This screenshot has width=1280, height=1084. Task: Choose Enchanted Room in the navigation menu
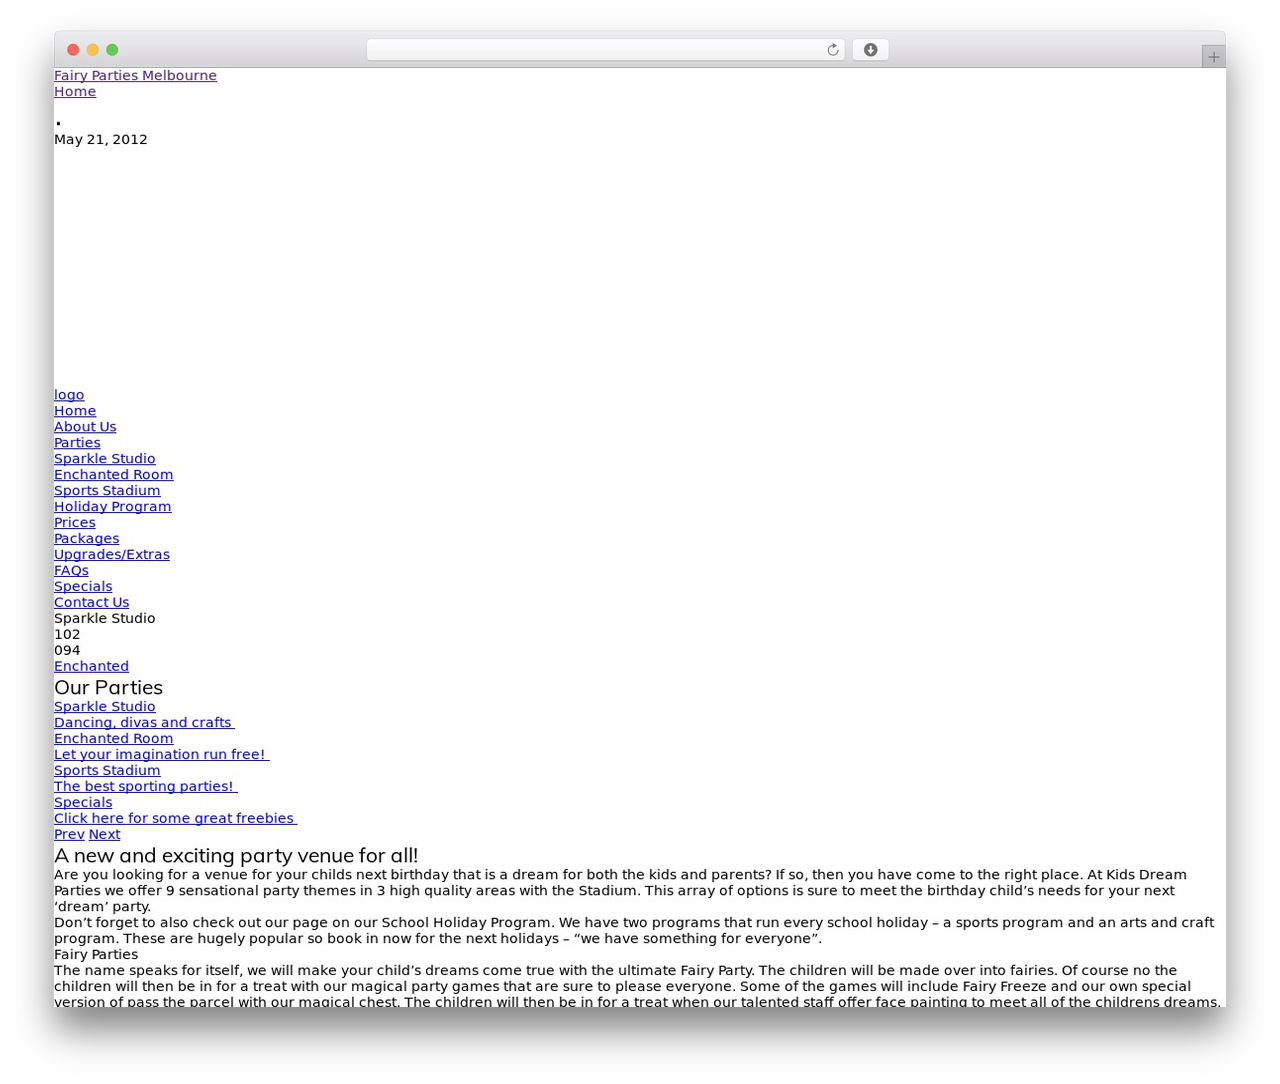click(x=114, y=475)
